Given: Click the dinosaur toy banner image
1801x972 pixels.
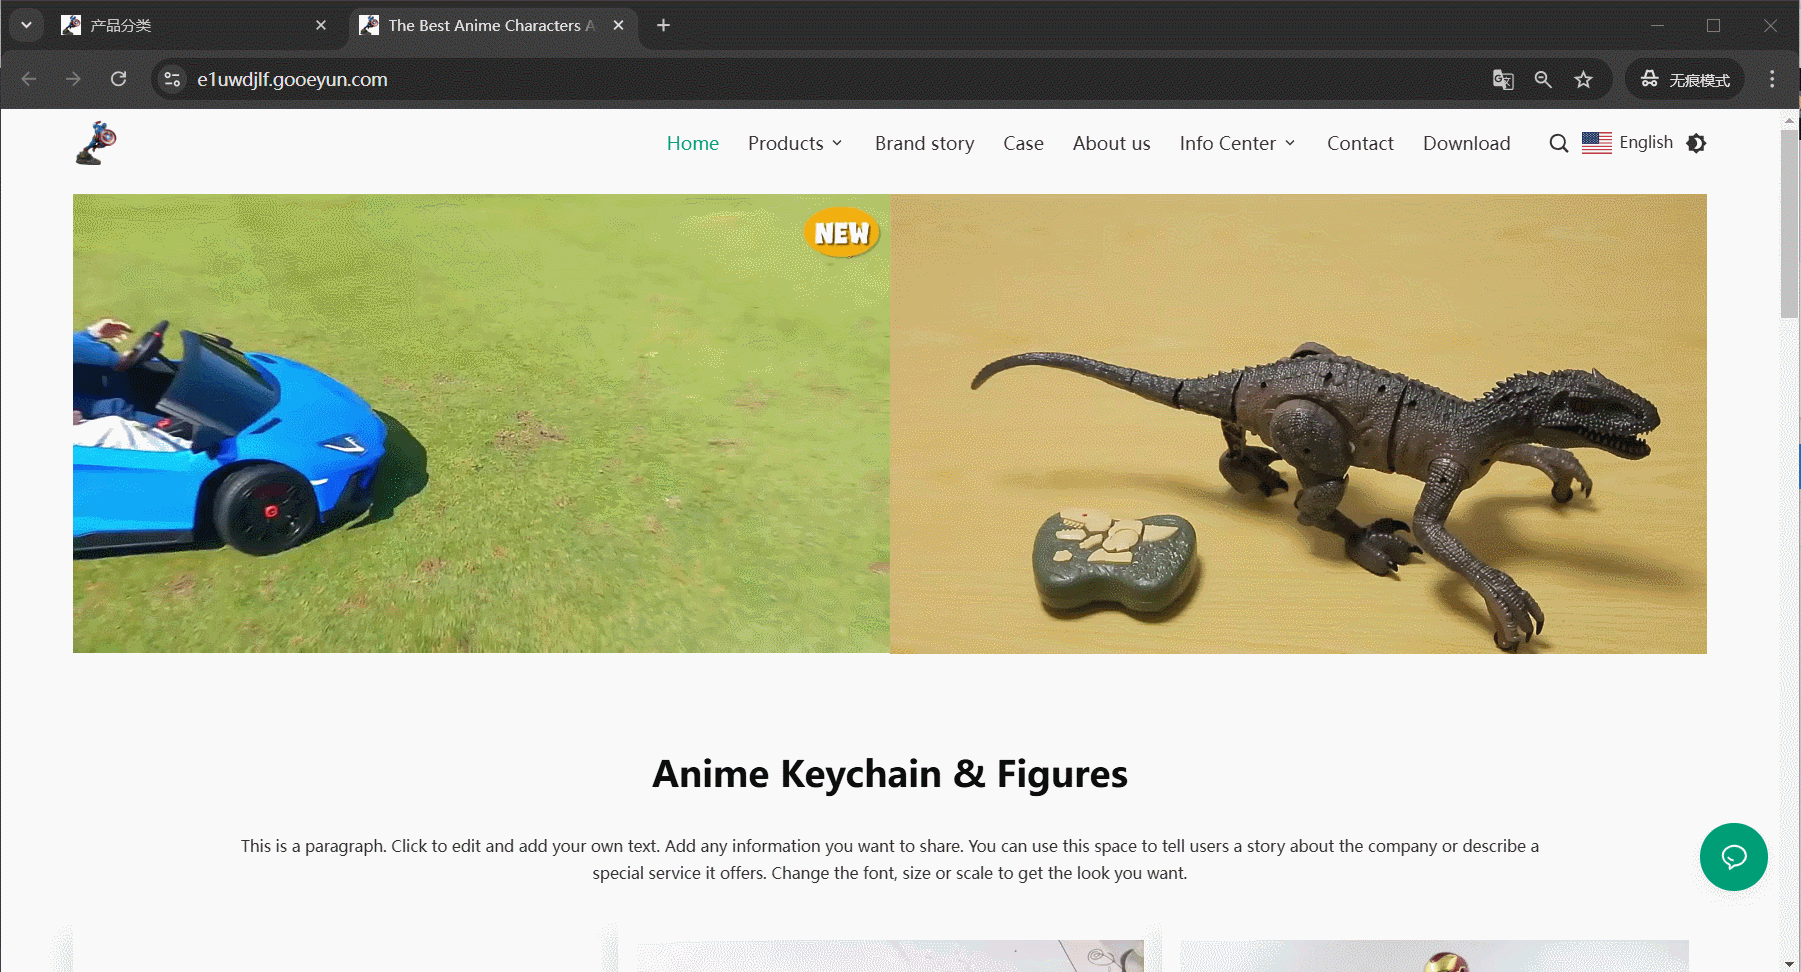Looking at the screenshot, I should [1298, 423].
